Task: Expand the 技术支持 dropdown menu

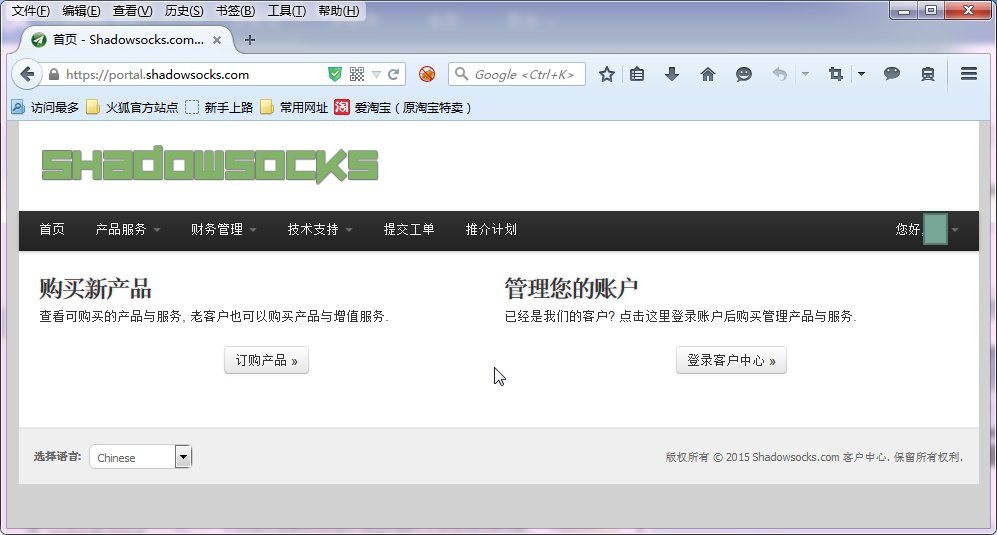Action: click(320, 230)
